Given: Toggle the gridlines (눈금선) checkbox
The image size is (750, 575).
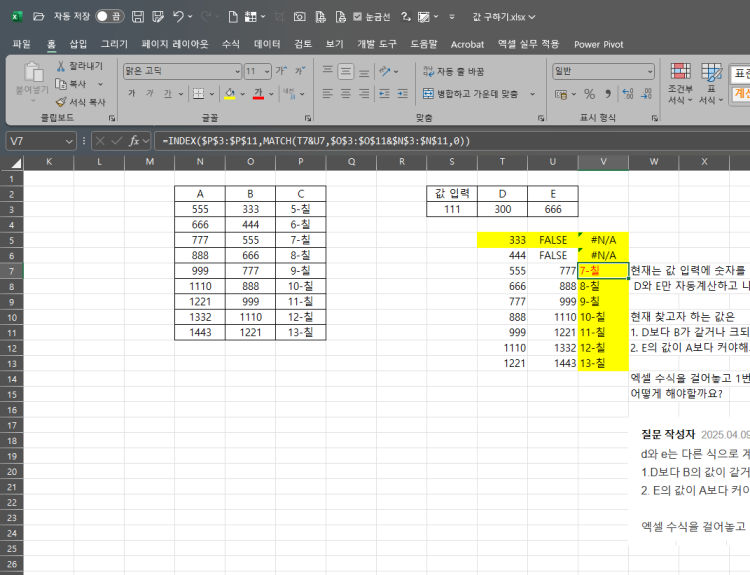Looking at the screenshot, I should pyautogui.click(x=358, y=17).
